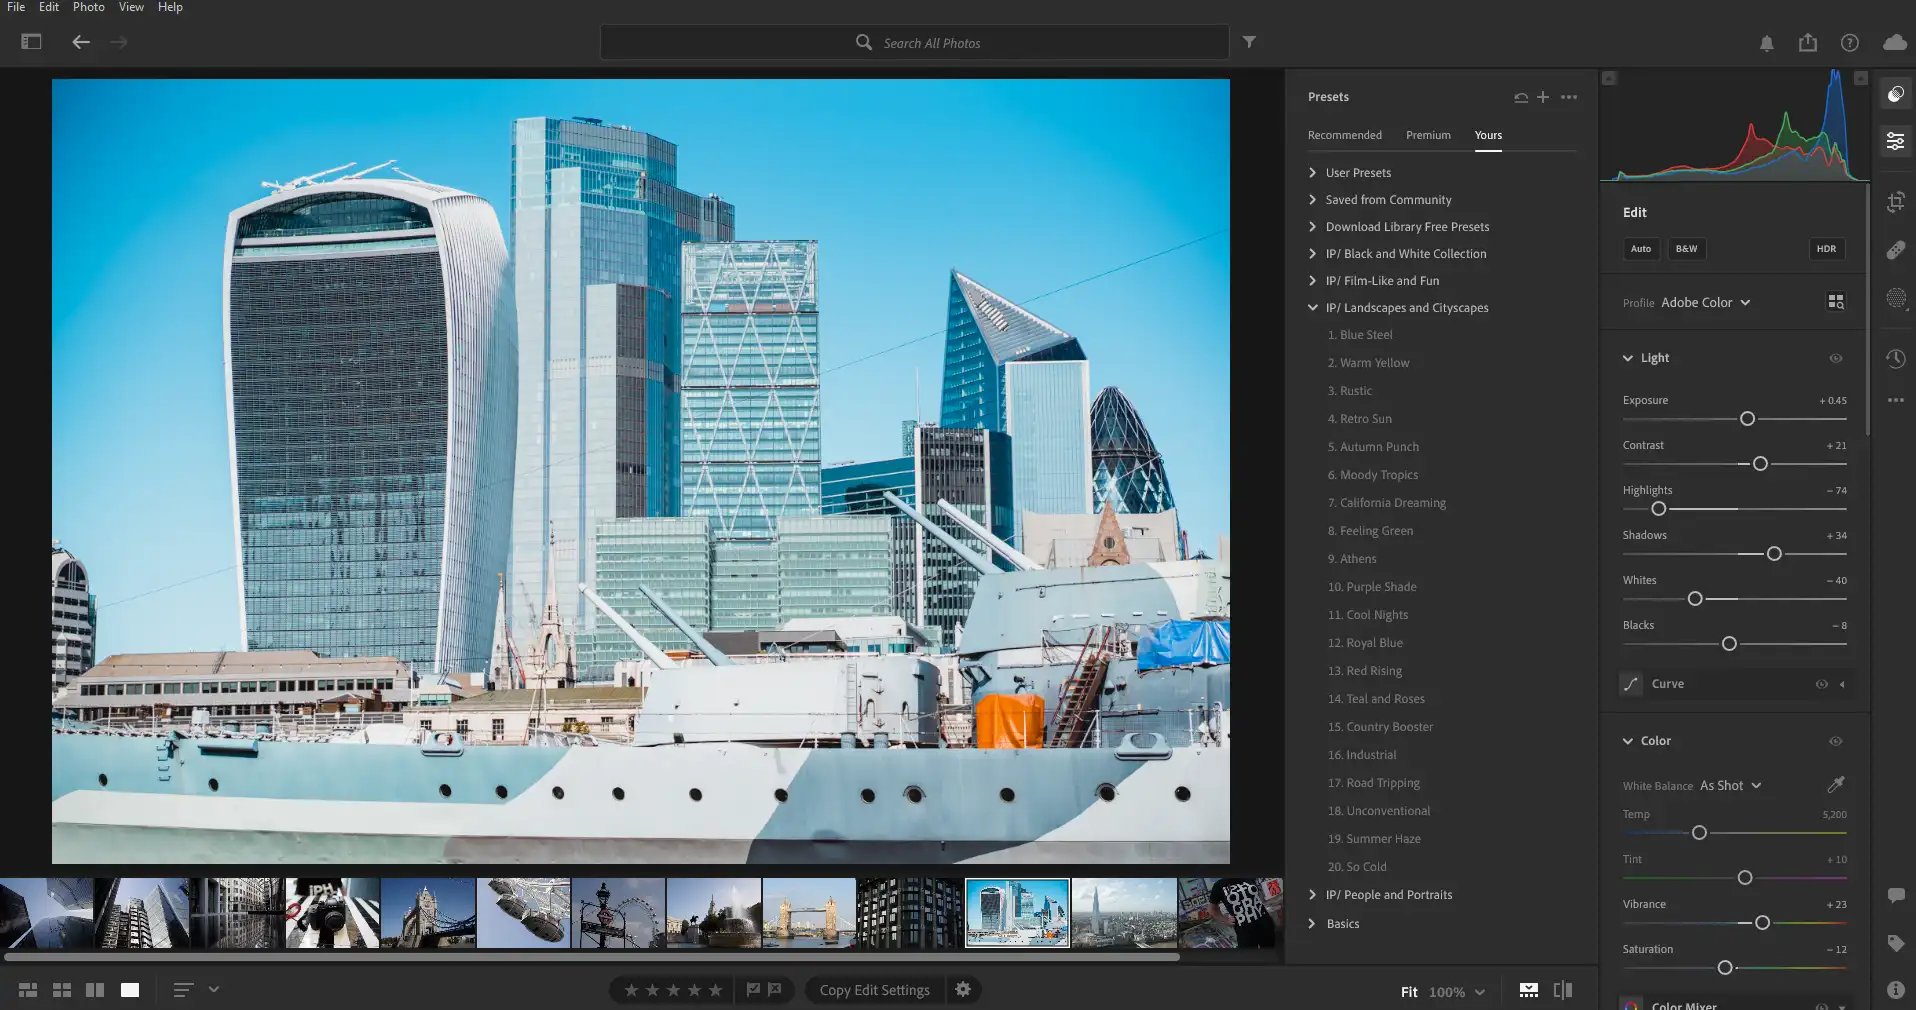Select the Shard skyline filmstrip thumbnail
1916x1010 pixels.
(x=1123, y=913)
